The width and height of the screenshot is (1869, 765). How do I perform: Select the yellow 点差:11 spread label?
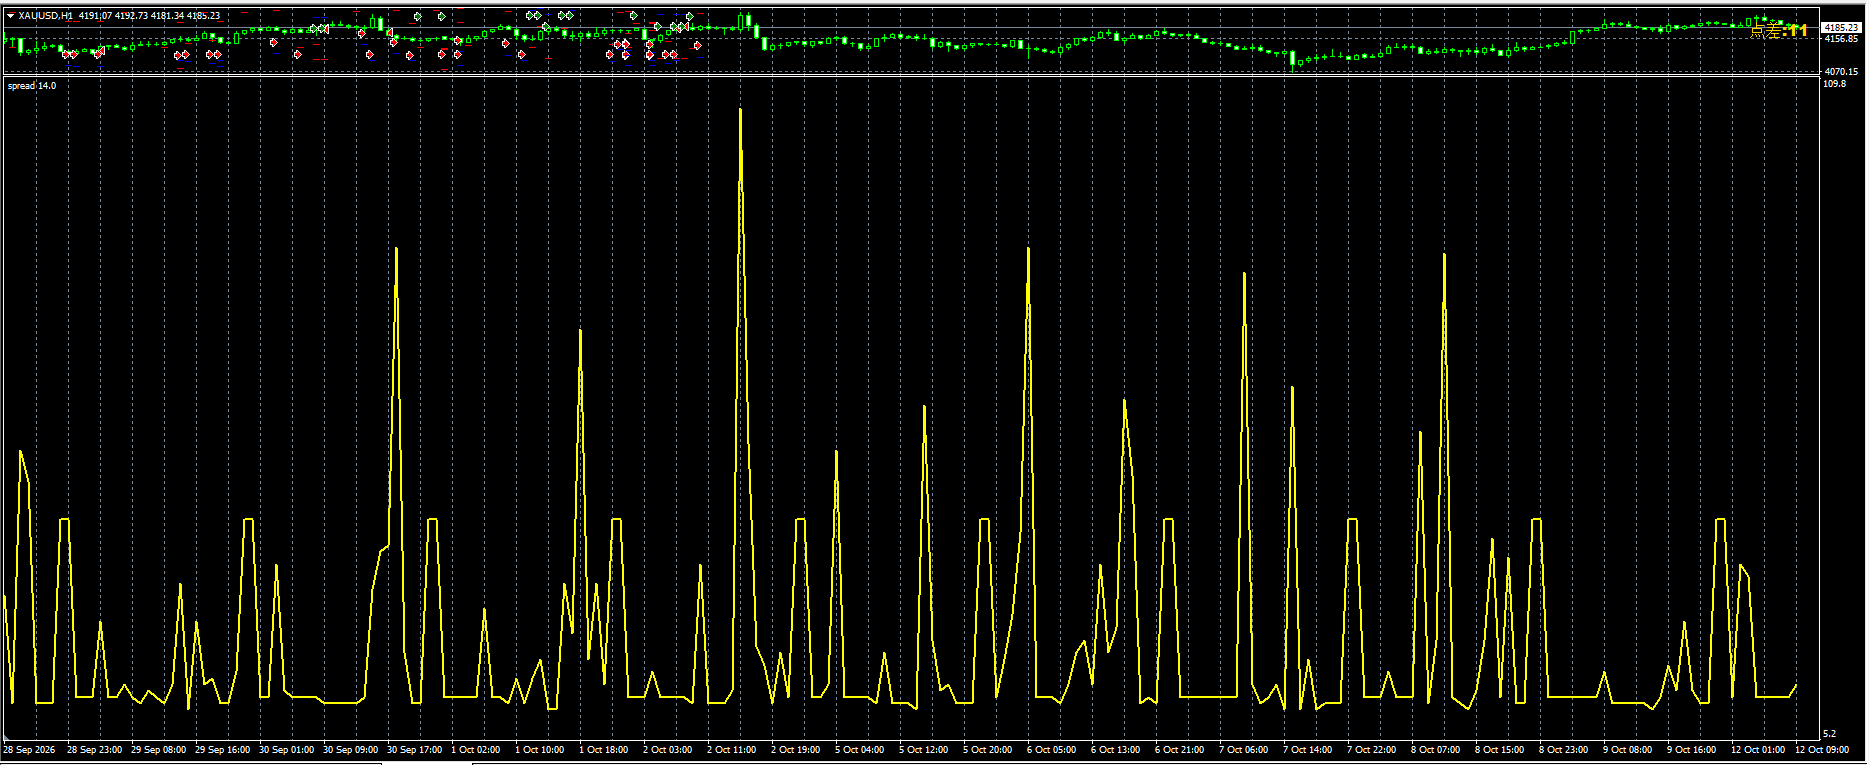click(x=1779, y=31)
